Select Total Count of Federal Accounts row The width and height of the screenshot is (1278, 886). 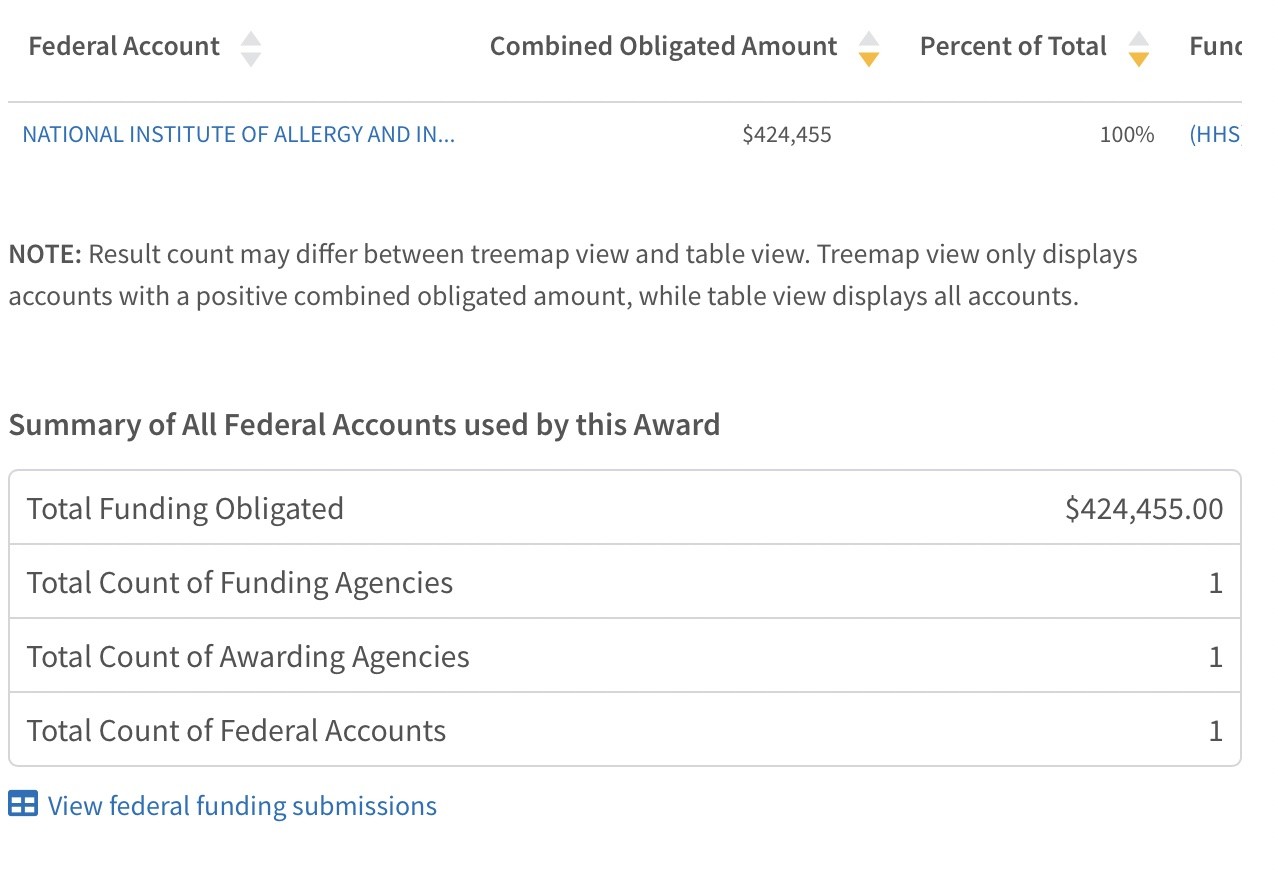[x=625, y=730]
